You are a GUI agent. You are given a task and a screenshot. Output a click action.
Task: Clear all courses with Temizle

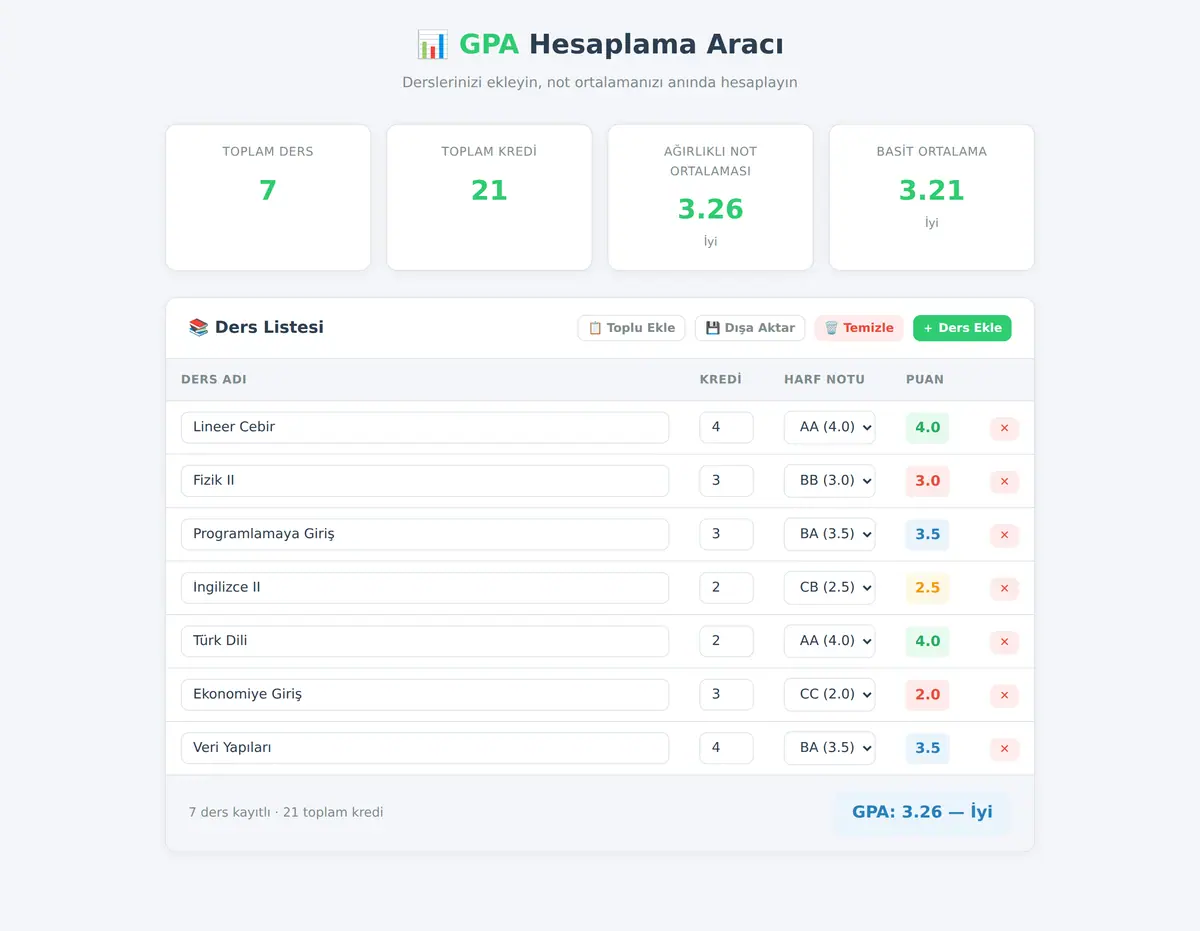point(859,328)
